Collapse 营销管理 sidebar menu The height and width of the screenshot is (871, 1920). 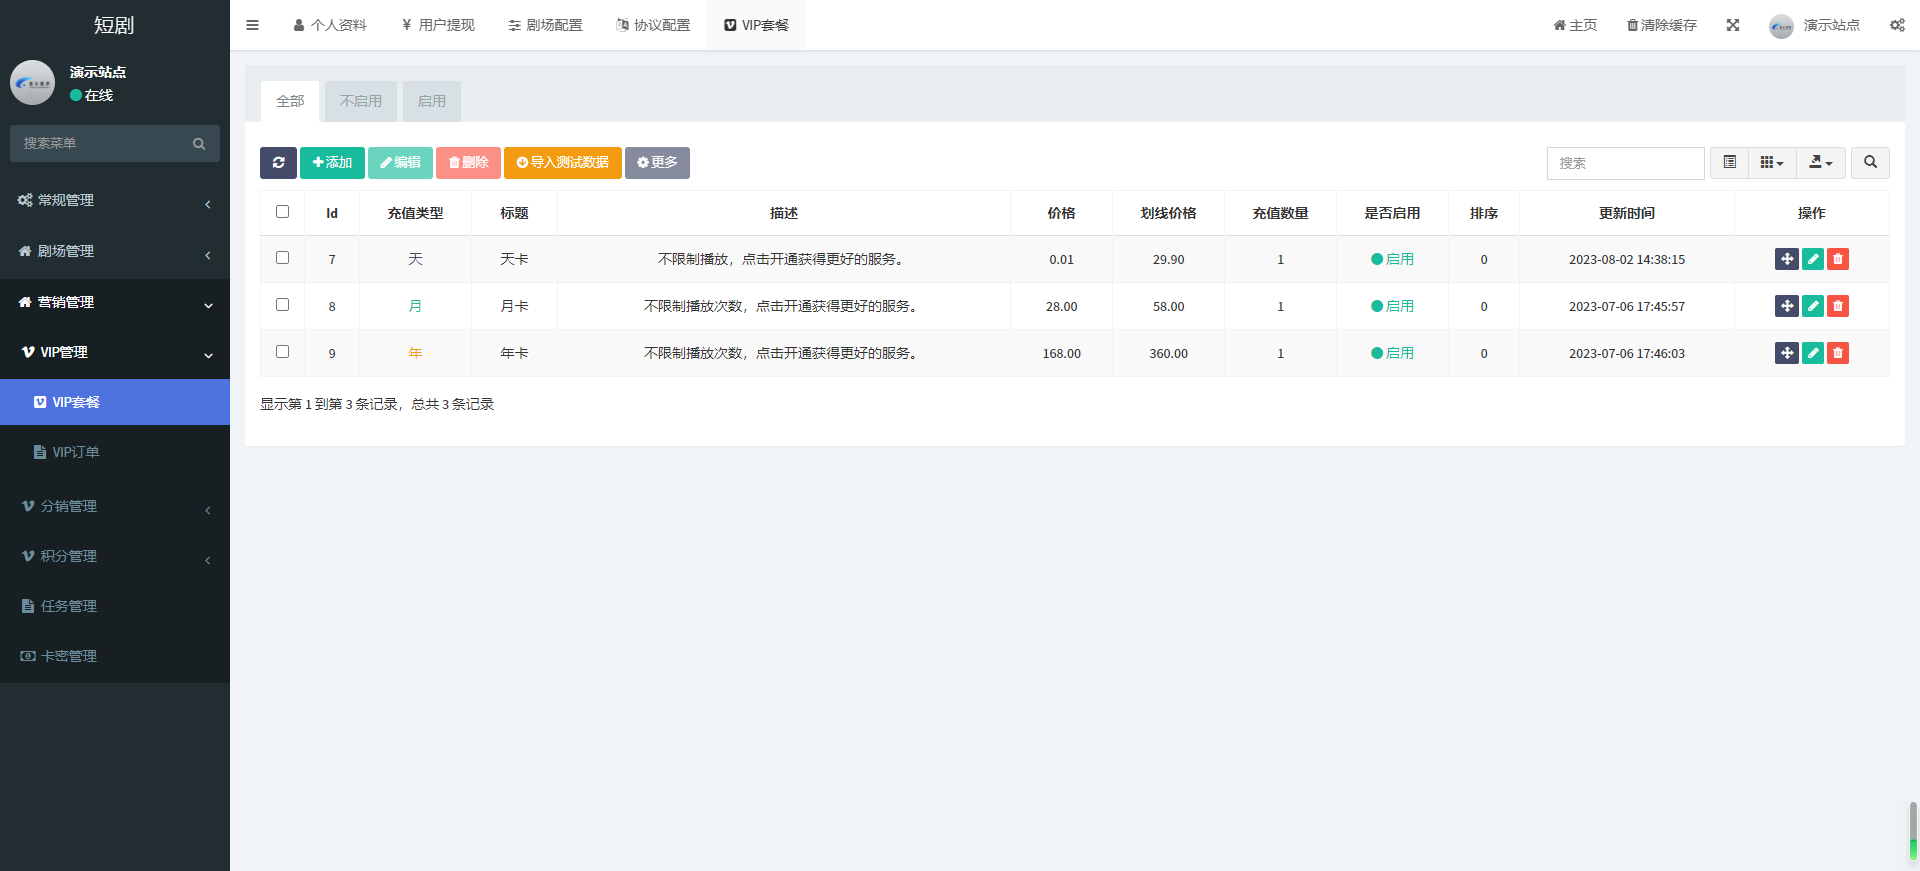(x=115, y=303)
